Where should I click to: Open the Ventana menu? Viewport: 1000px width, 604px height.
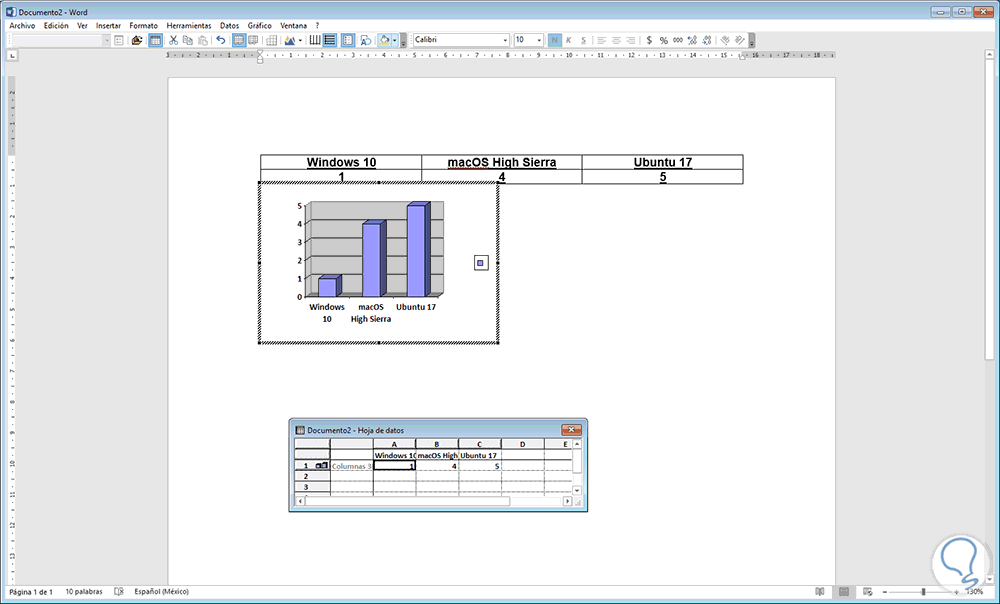[293, 26]
